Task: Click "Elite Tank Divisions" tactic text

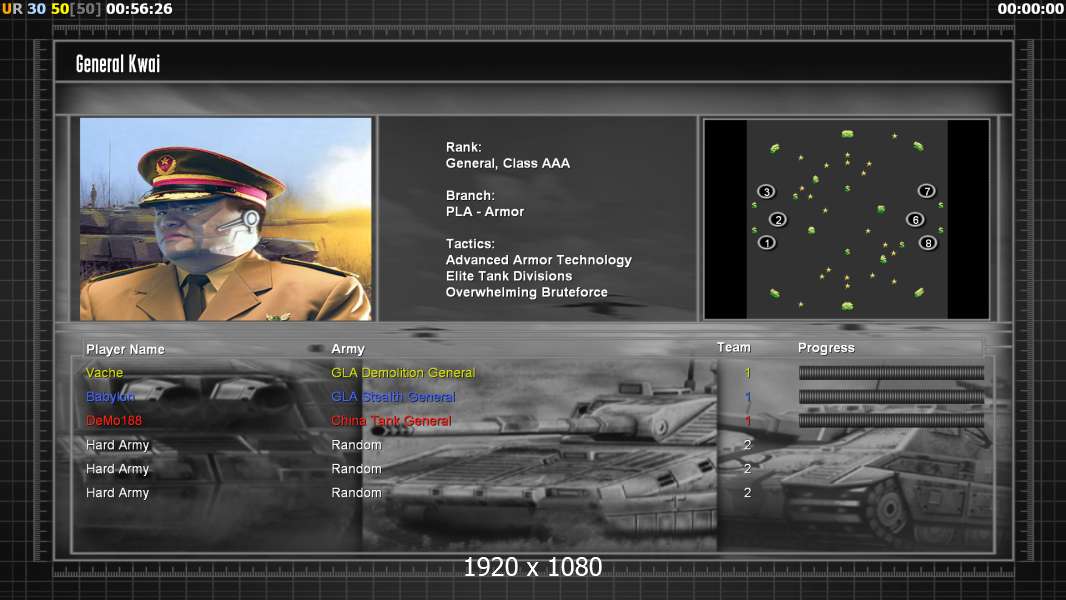Action: [509, 276]
